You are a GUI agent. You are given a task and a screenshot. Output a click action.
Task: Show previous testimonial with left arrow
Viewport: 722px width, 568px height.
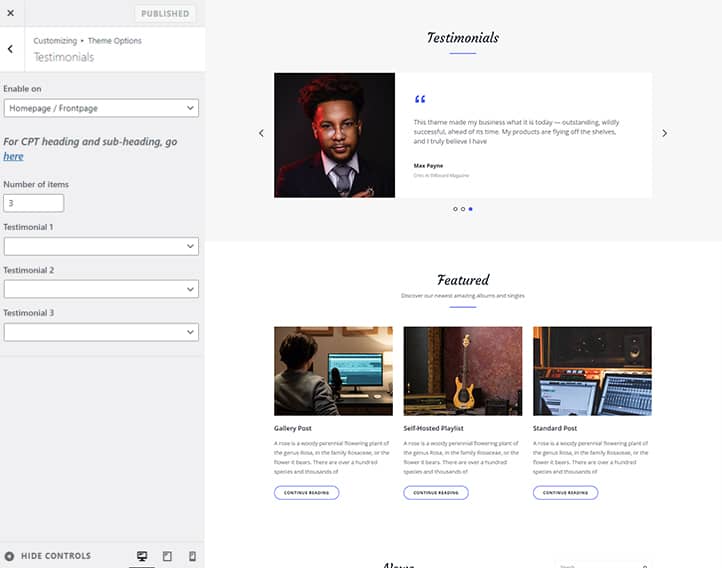pyautogui.click(x=262, y=133)
